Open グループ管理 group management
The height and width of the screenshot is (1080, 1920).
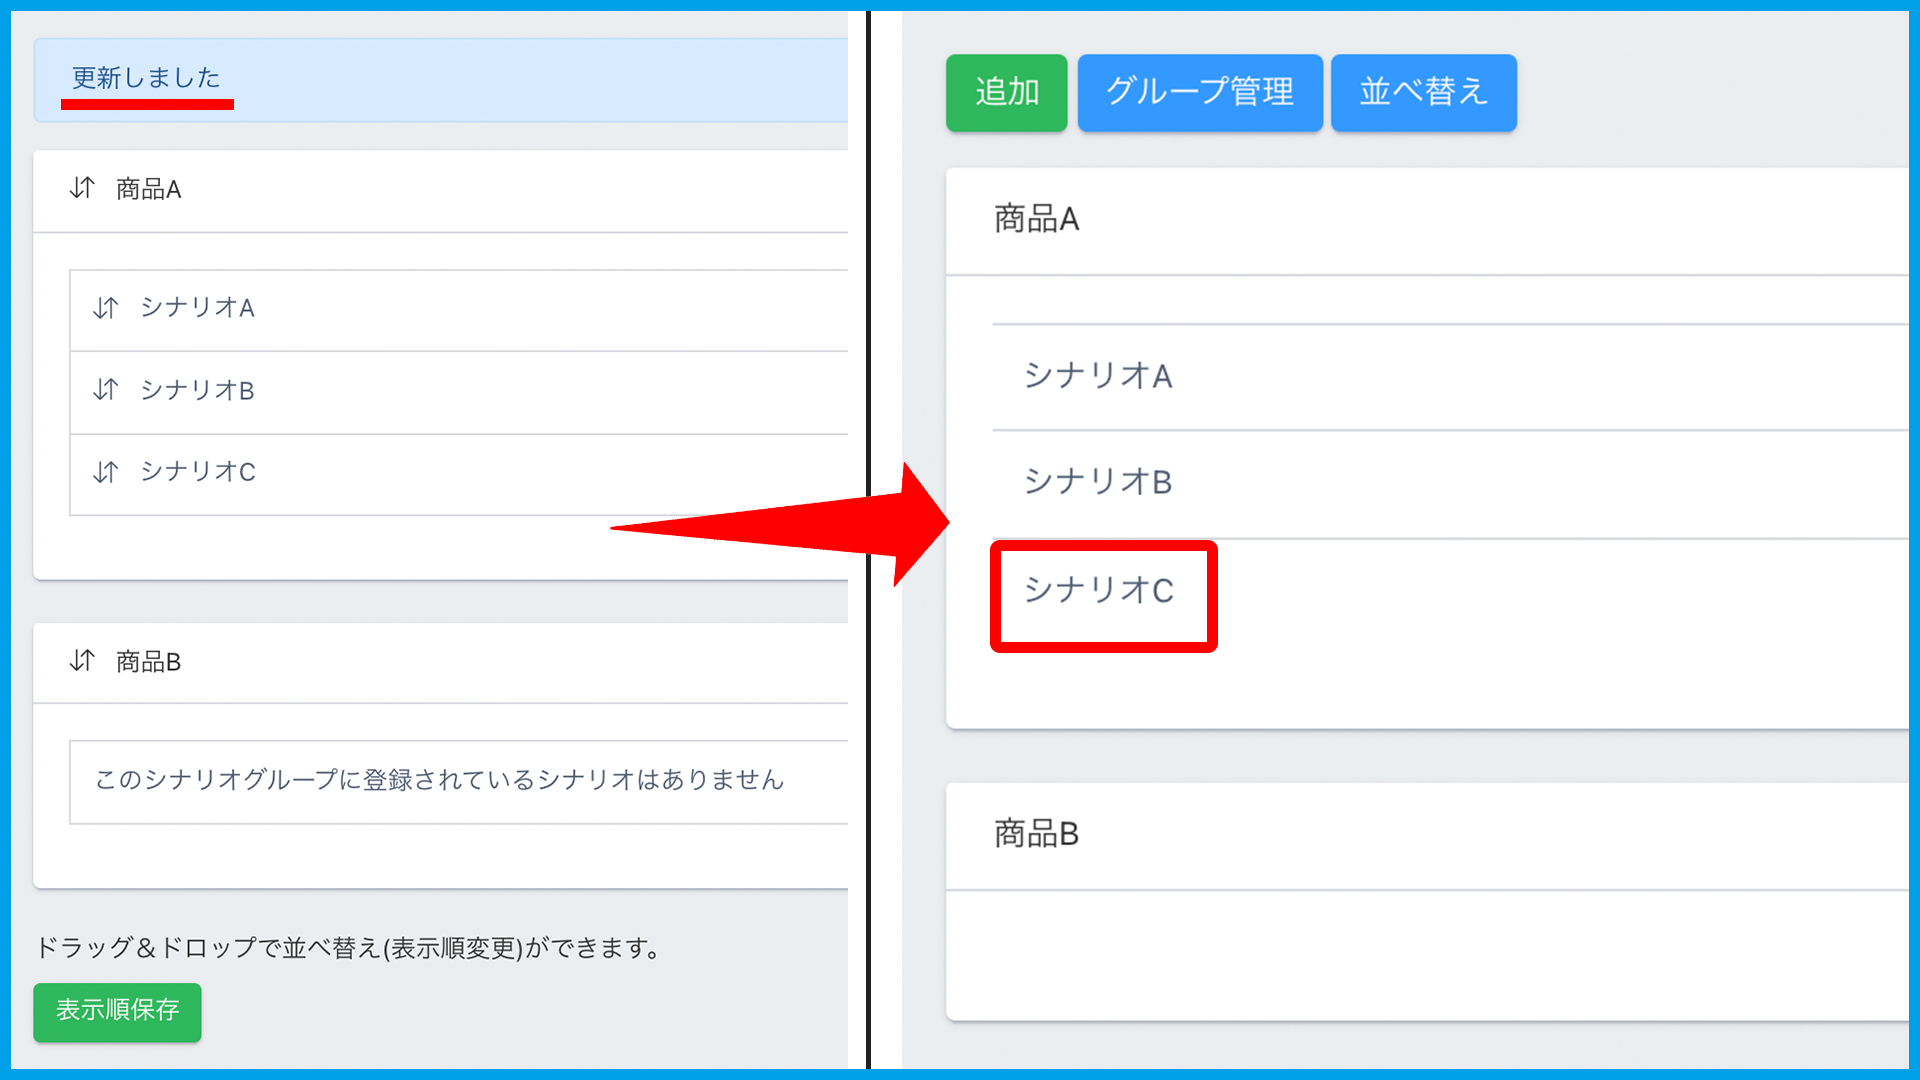click(1199, 92)
